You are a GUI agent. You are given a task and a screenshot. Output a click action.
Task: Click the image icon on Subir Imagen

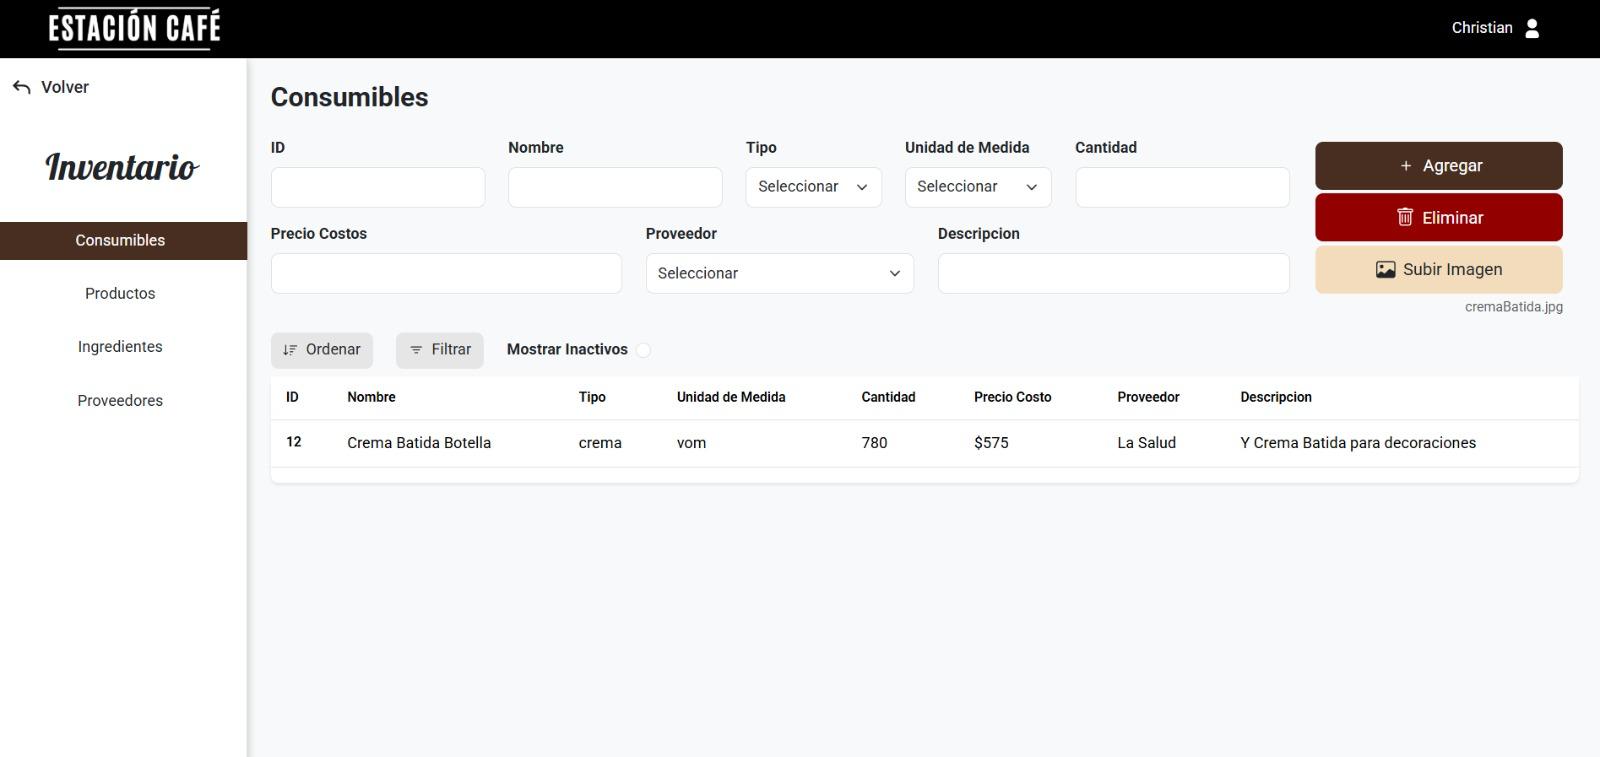[x=1385, y=269]
